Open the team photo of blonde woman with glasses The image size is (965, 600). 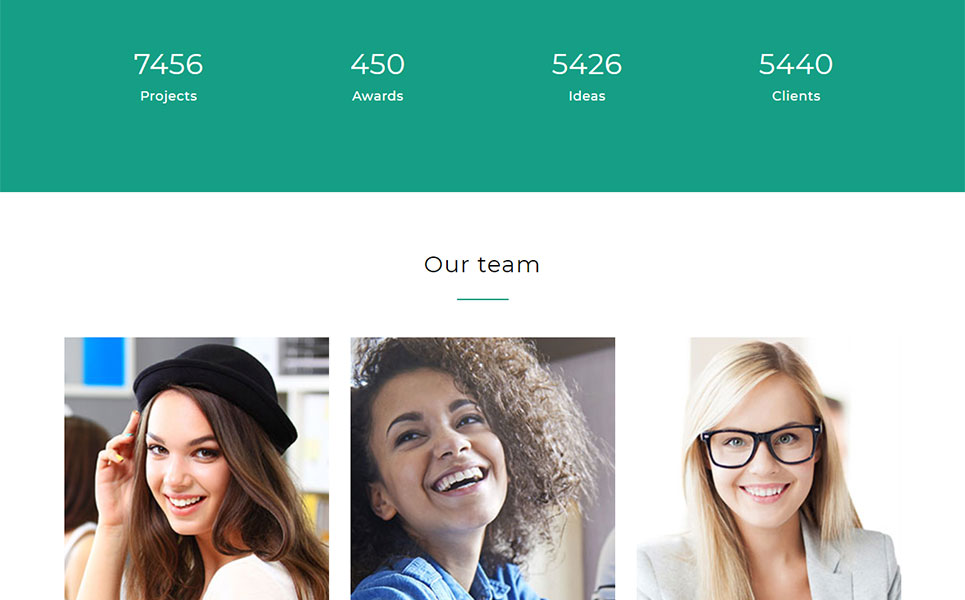pyautogui.click(x=769, y=468)
